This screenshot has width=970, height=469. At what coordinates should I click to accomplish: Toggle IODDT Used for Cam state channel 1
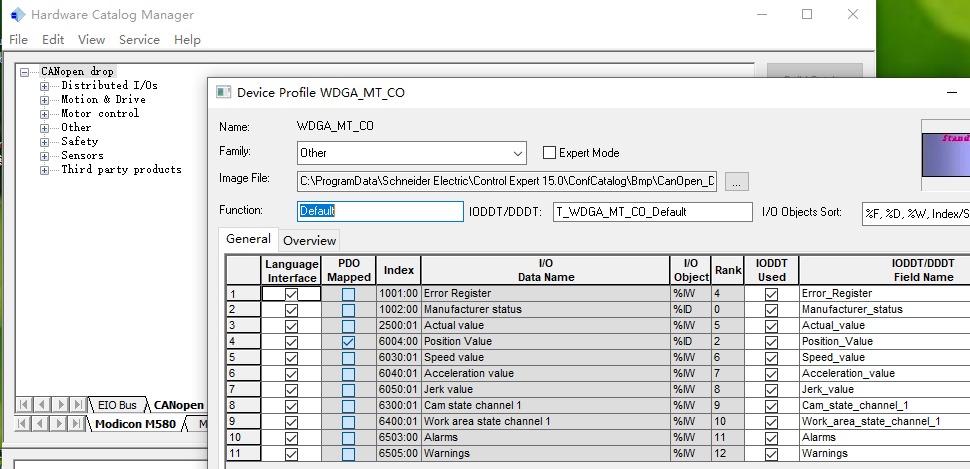click(771, 406)
